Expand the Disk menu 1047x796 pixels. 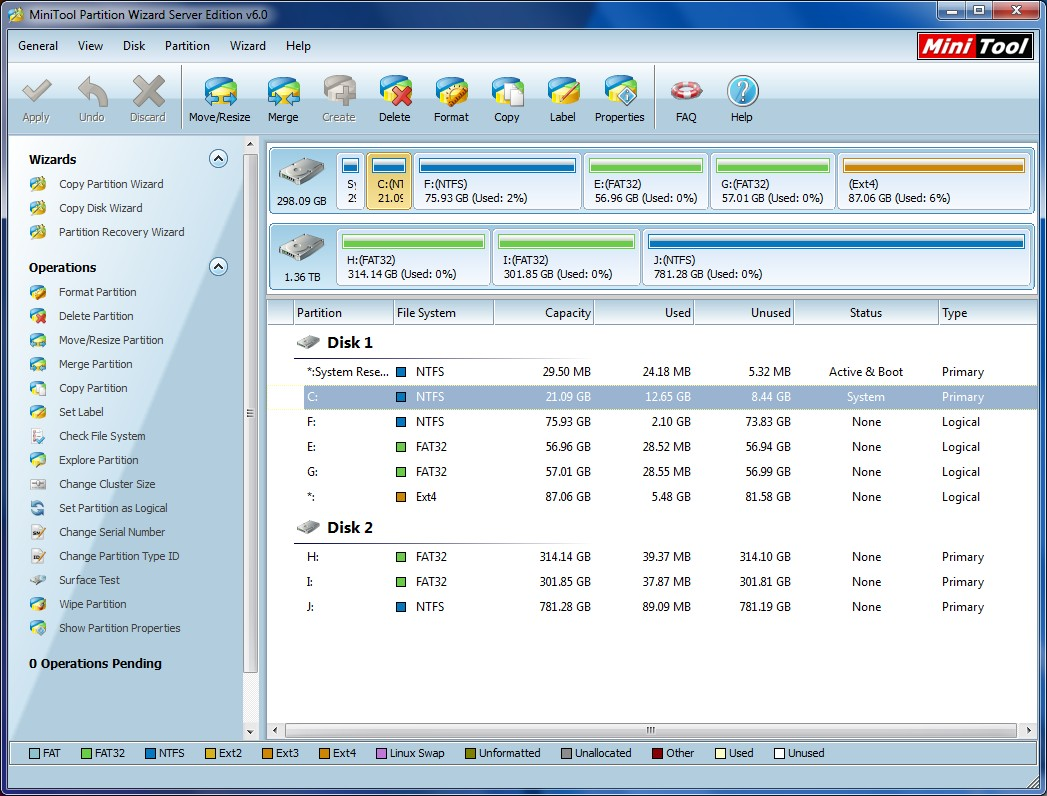[133, 46]
